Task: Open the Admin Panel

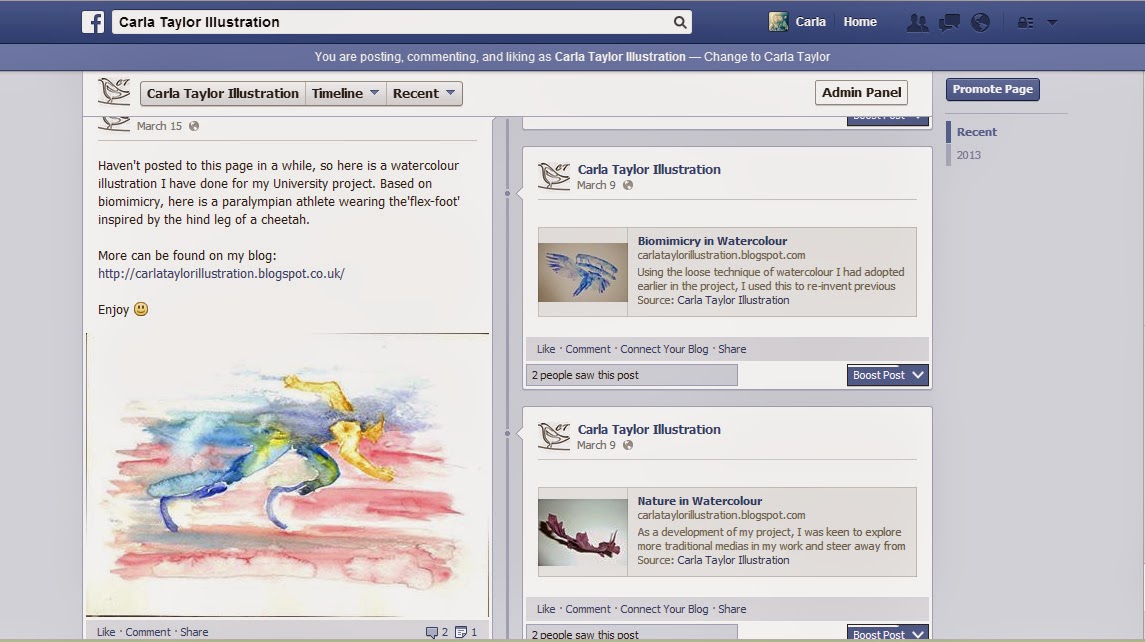Action: tap(861, 92)
